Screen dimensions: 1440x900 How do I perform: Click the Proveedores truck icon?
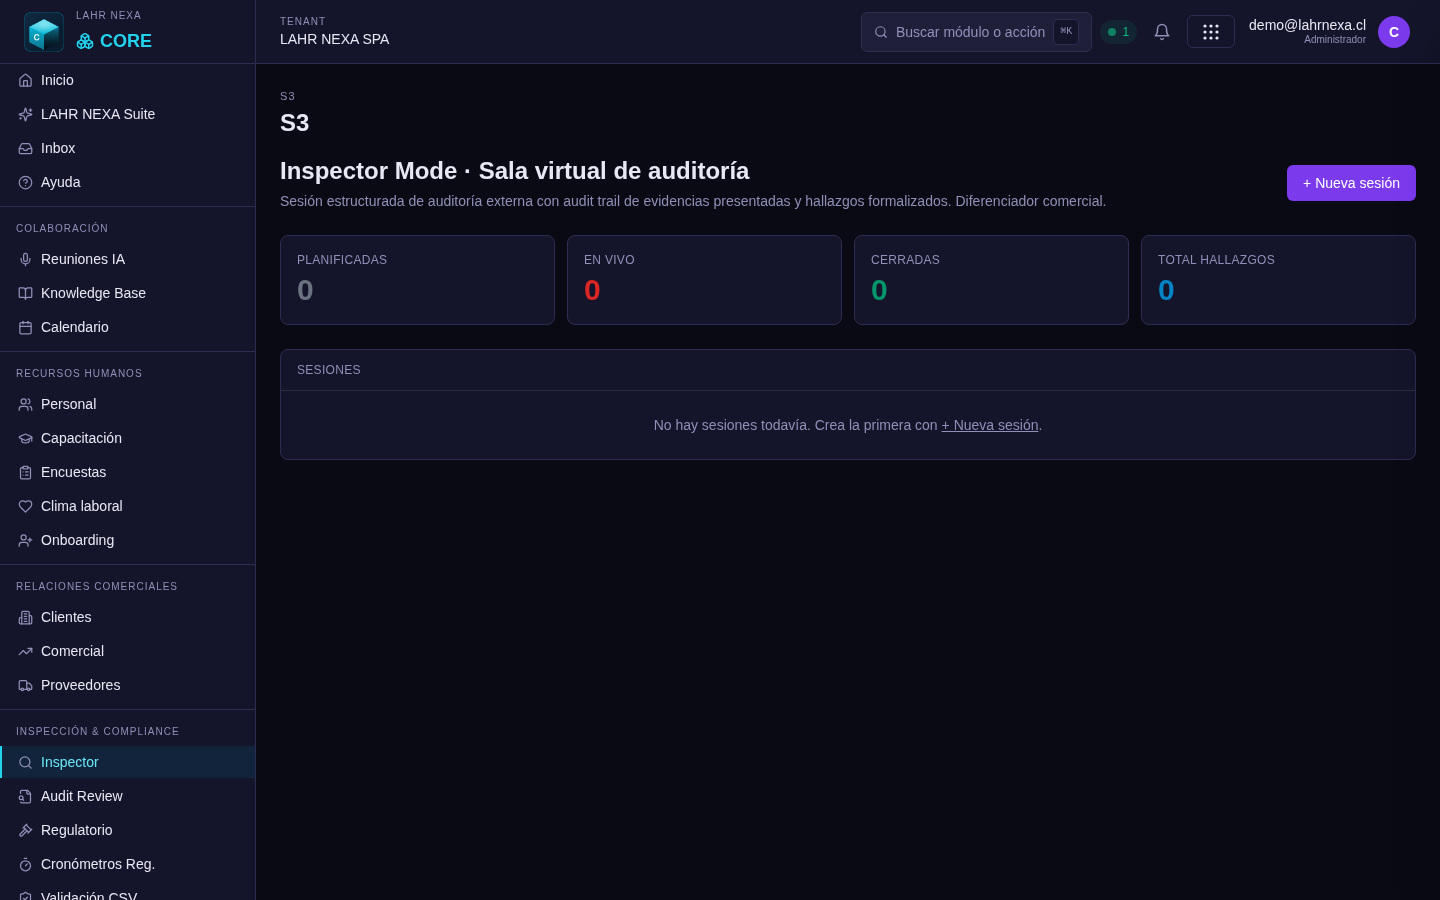(26, 685)
